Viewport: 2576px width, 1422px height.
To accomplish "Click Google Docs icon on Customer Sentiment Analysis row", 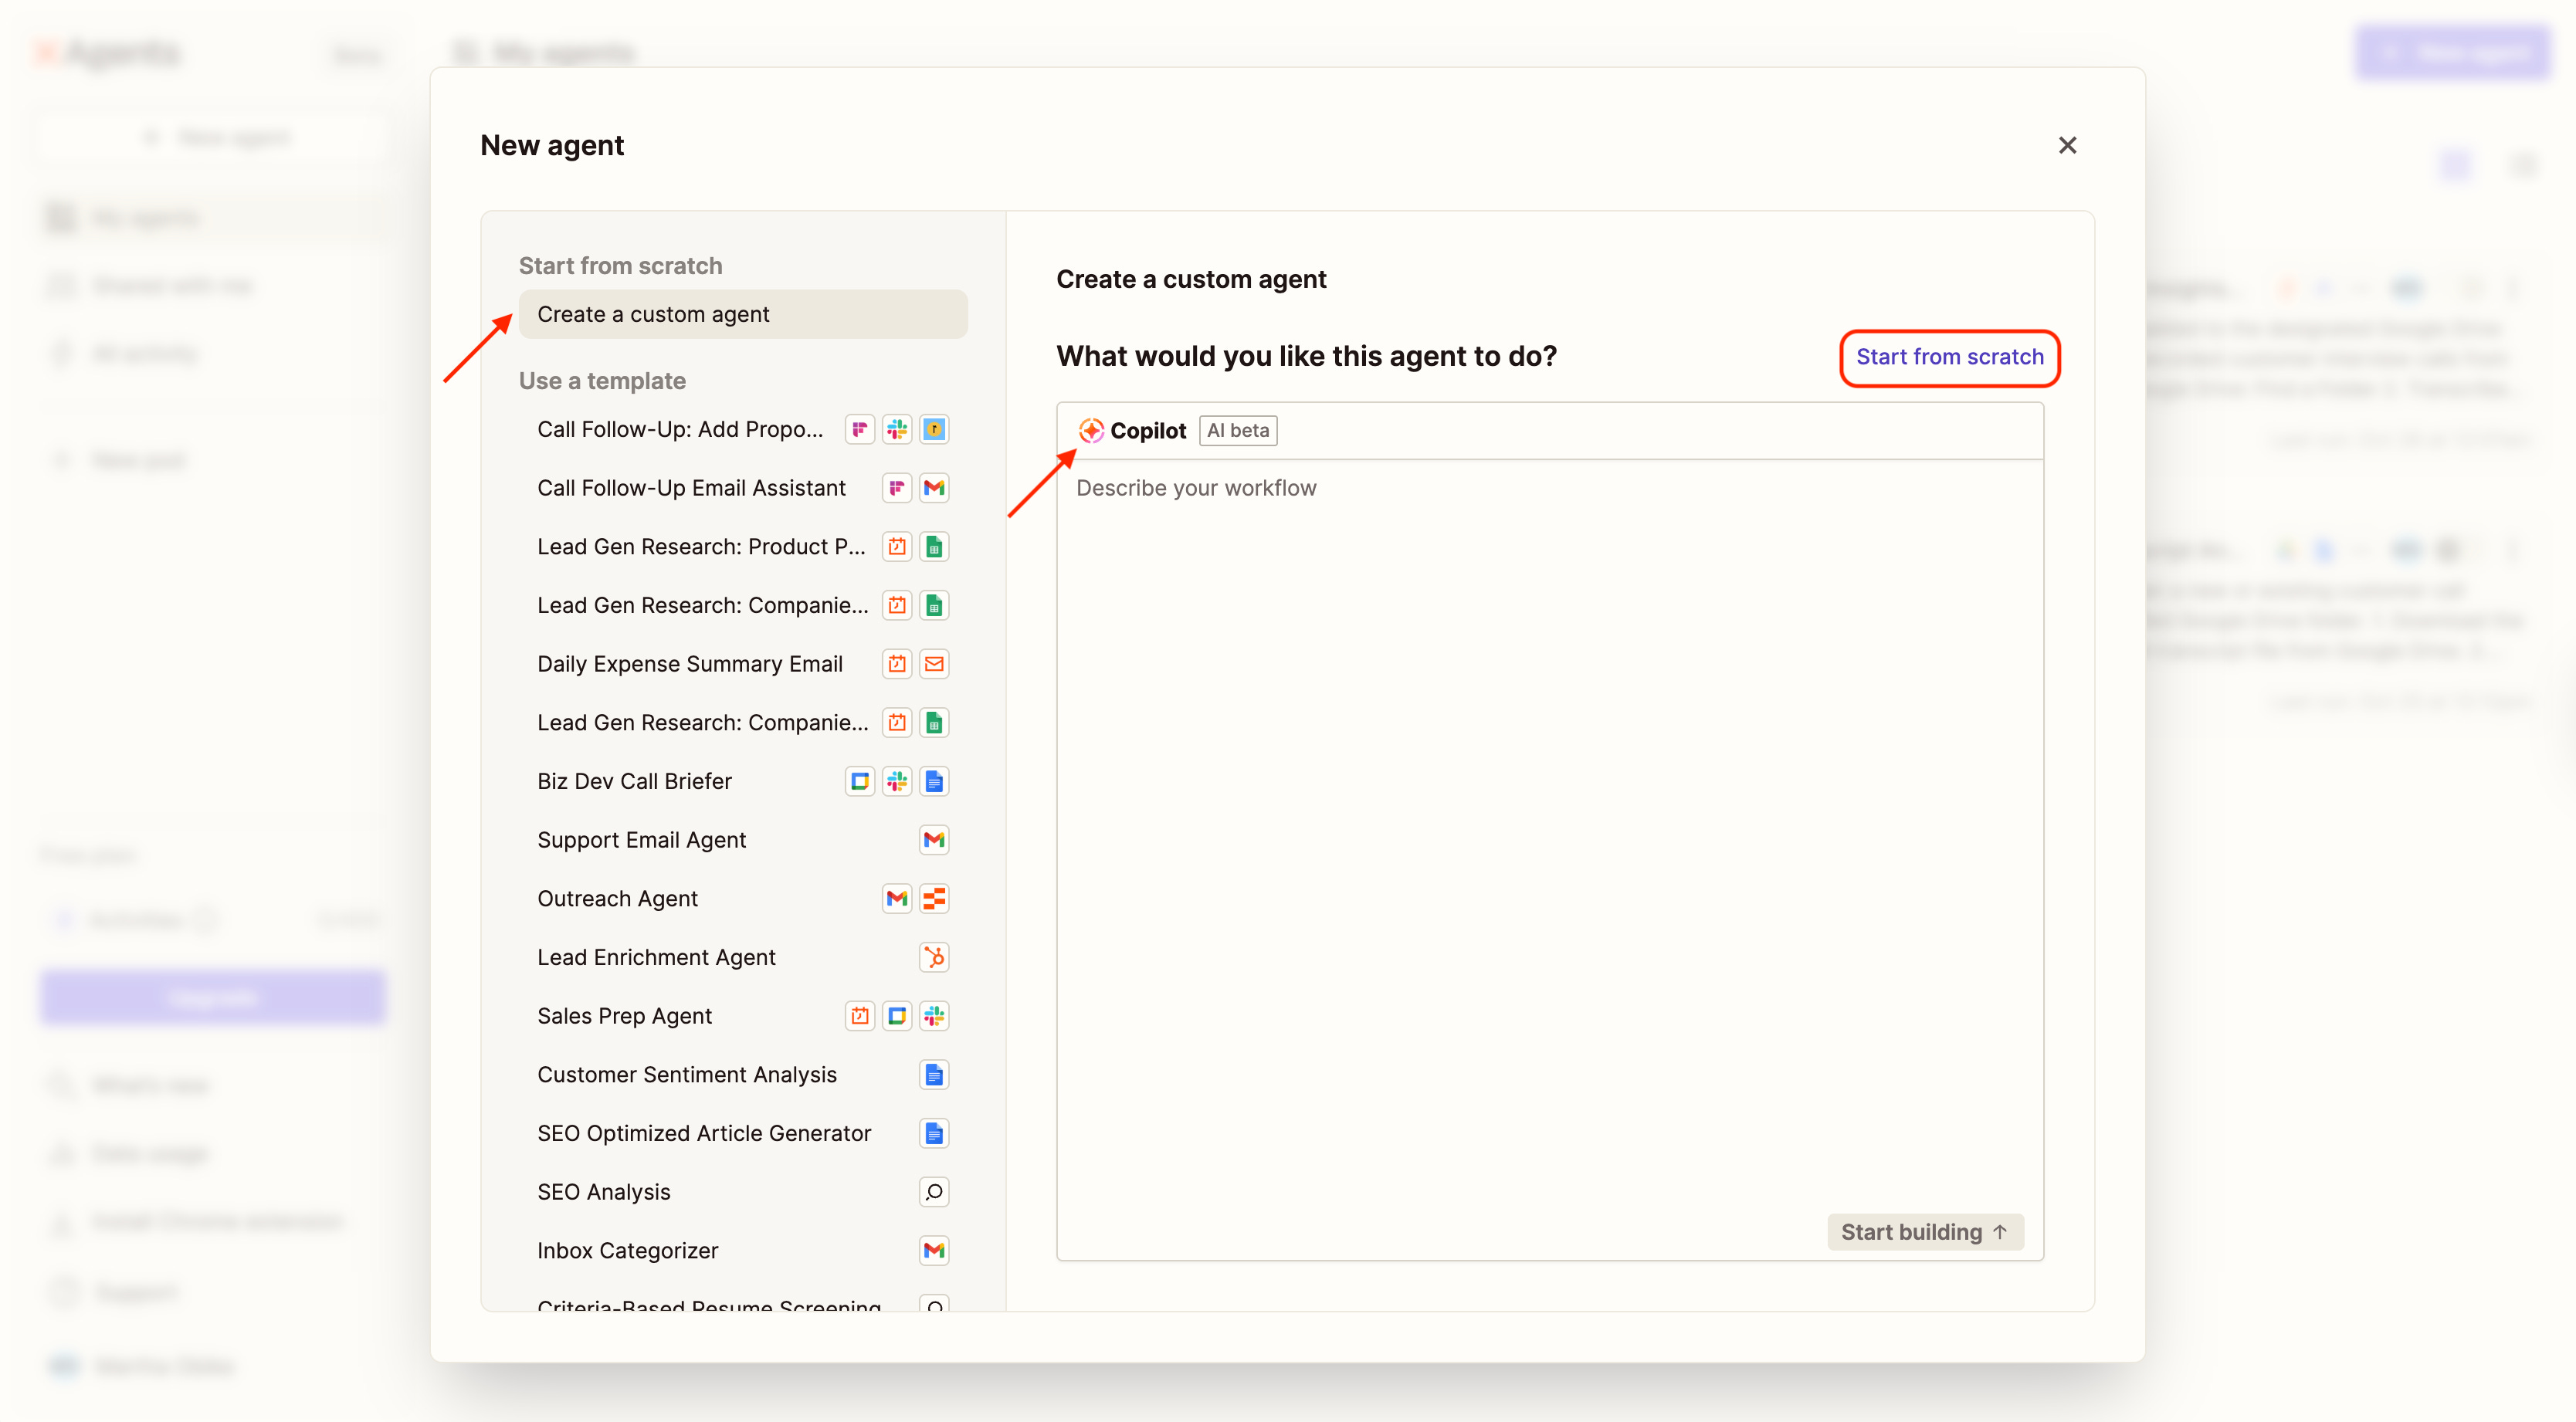I will click(934, 1075).
